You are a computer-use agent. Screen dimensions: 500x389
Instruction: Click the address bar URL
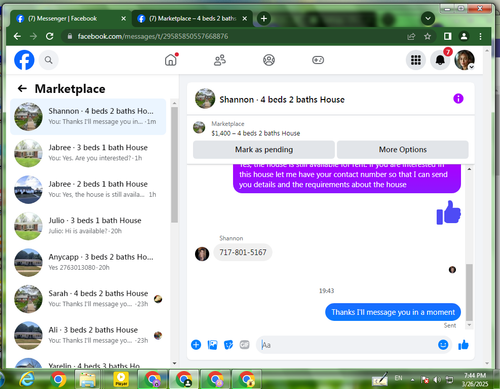153,36
